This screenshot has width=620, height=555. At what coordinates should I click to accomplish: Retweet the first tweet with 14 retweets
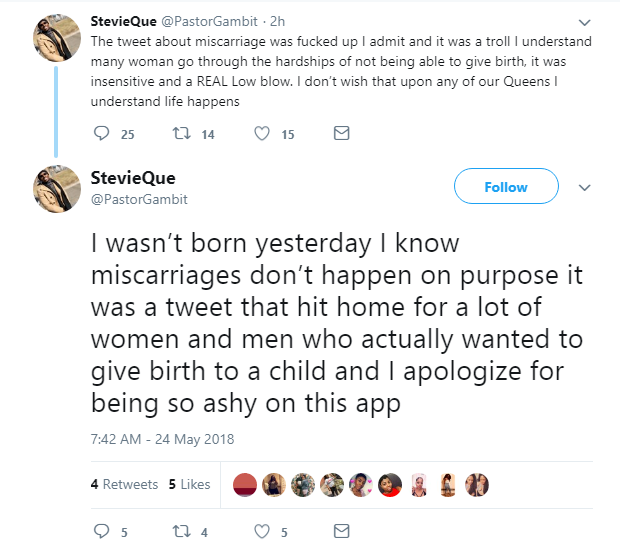coord(182,134)
